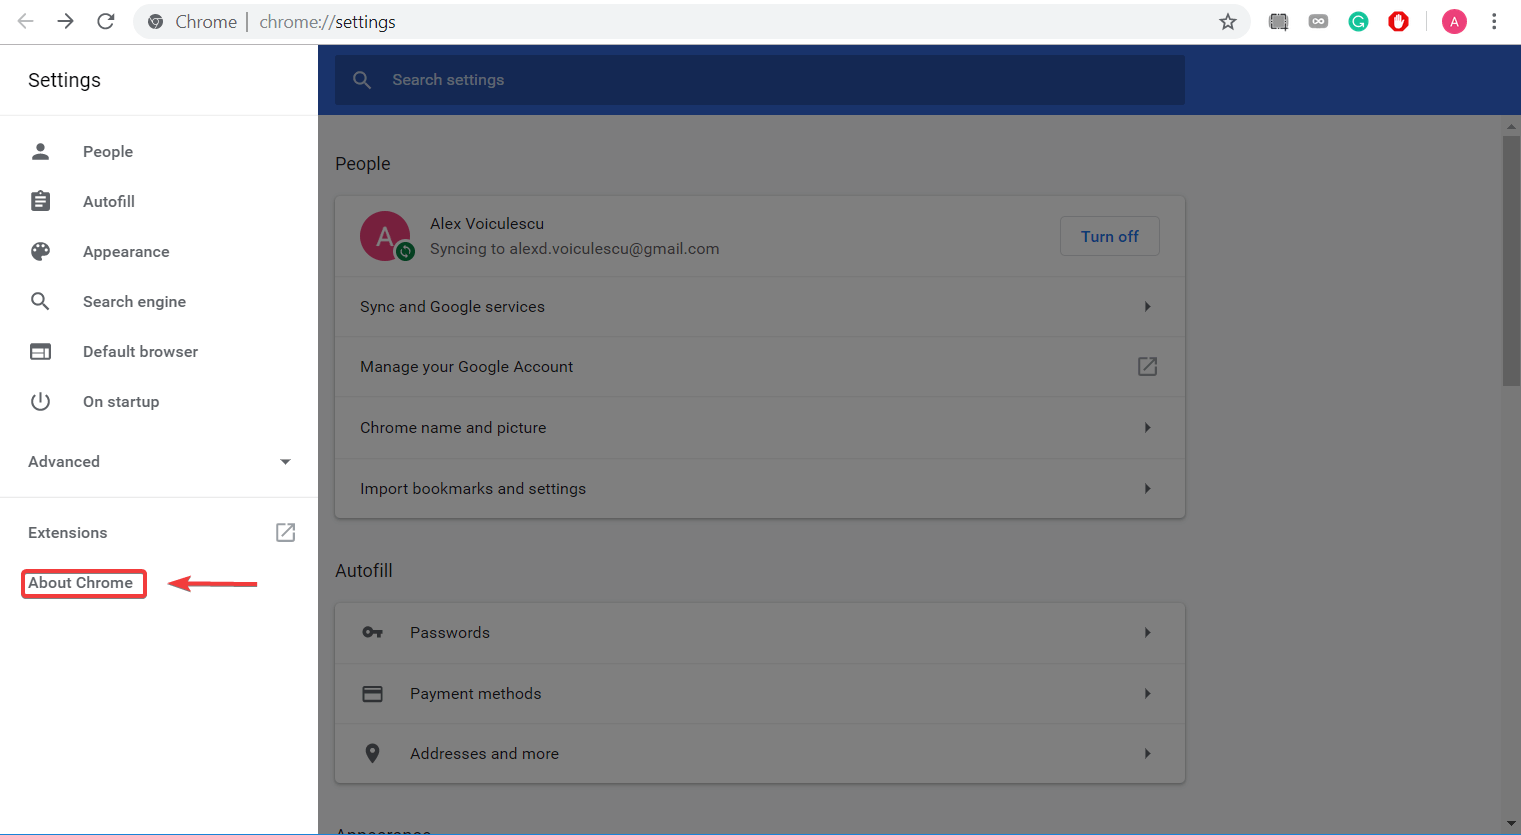This screenshot has height=835, width=1521.
Task: Click the Payment methods label
Action: click(x=475, y=693)
